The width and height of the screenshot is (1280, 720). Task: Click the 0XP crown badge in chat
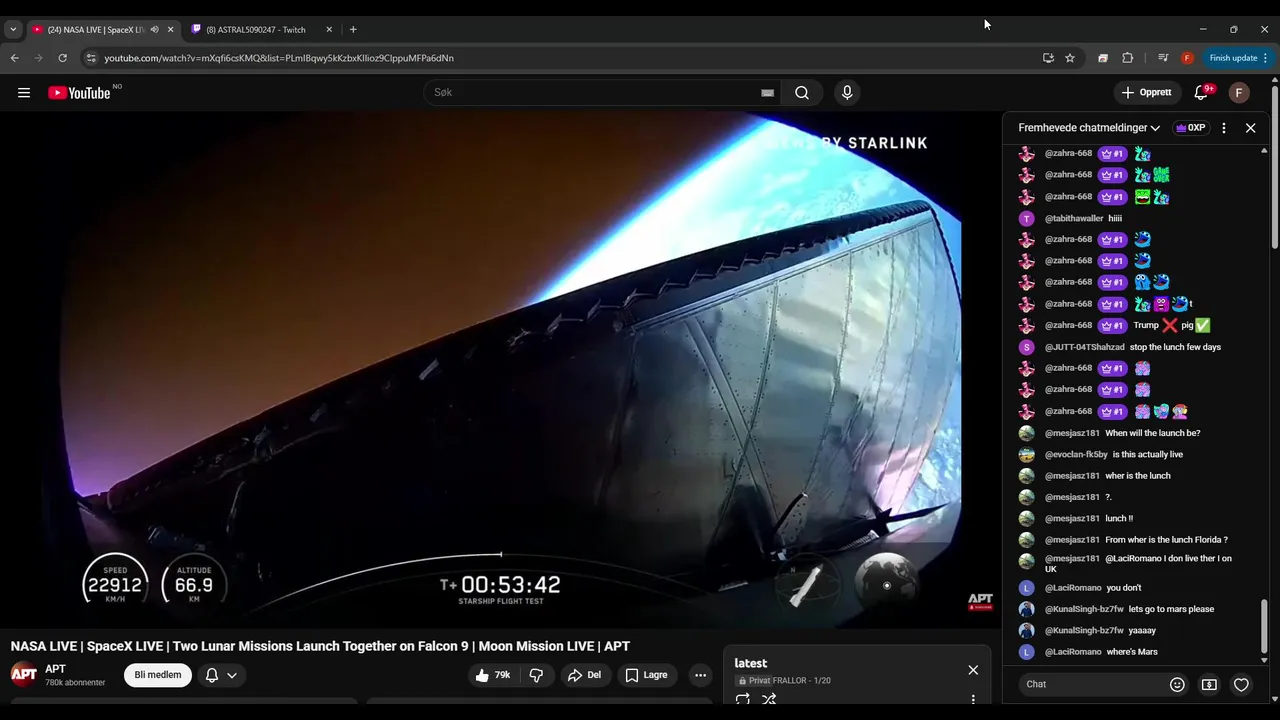[x=1190, y=128]
